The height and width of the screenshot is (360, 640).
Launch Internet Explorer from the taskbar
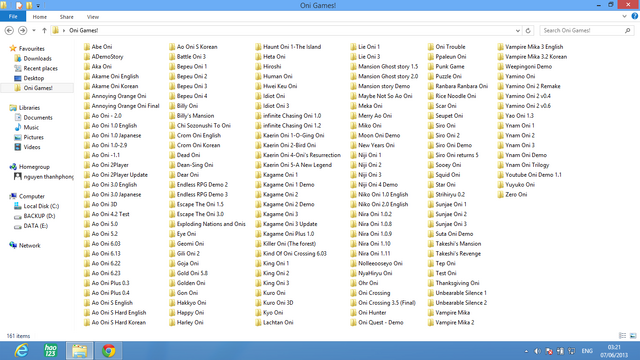pyautogui.click(x=21, y=351)
